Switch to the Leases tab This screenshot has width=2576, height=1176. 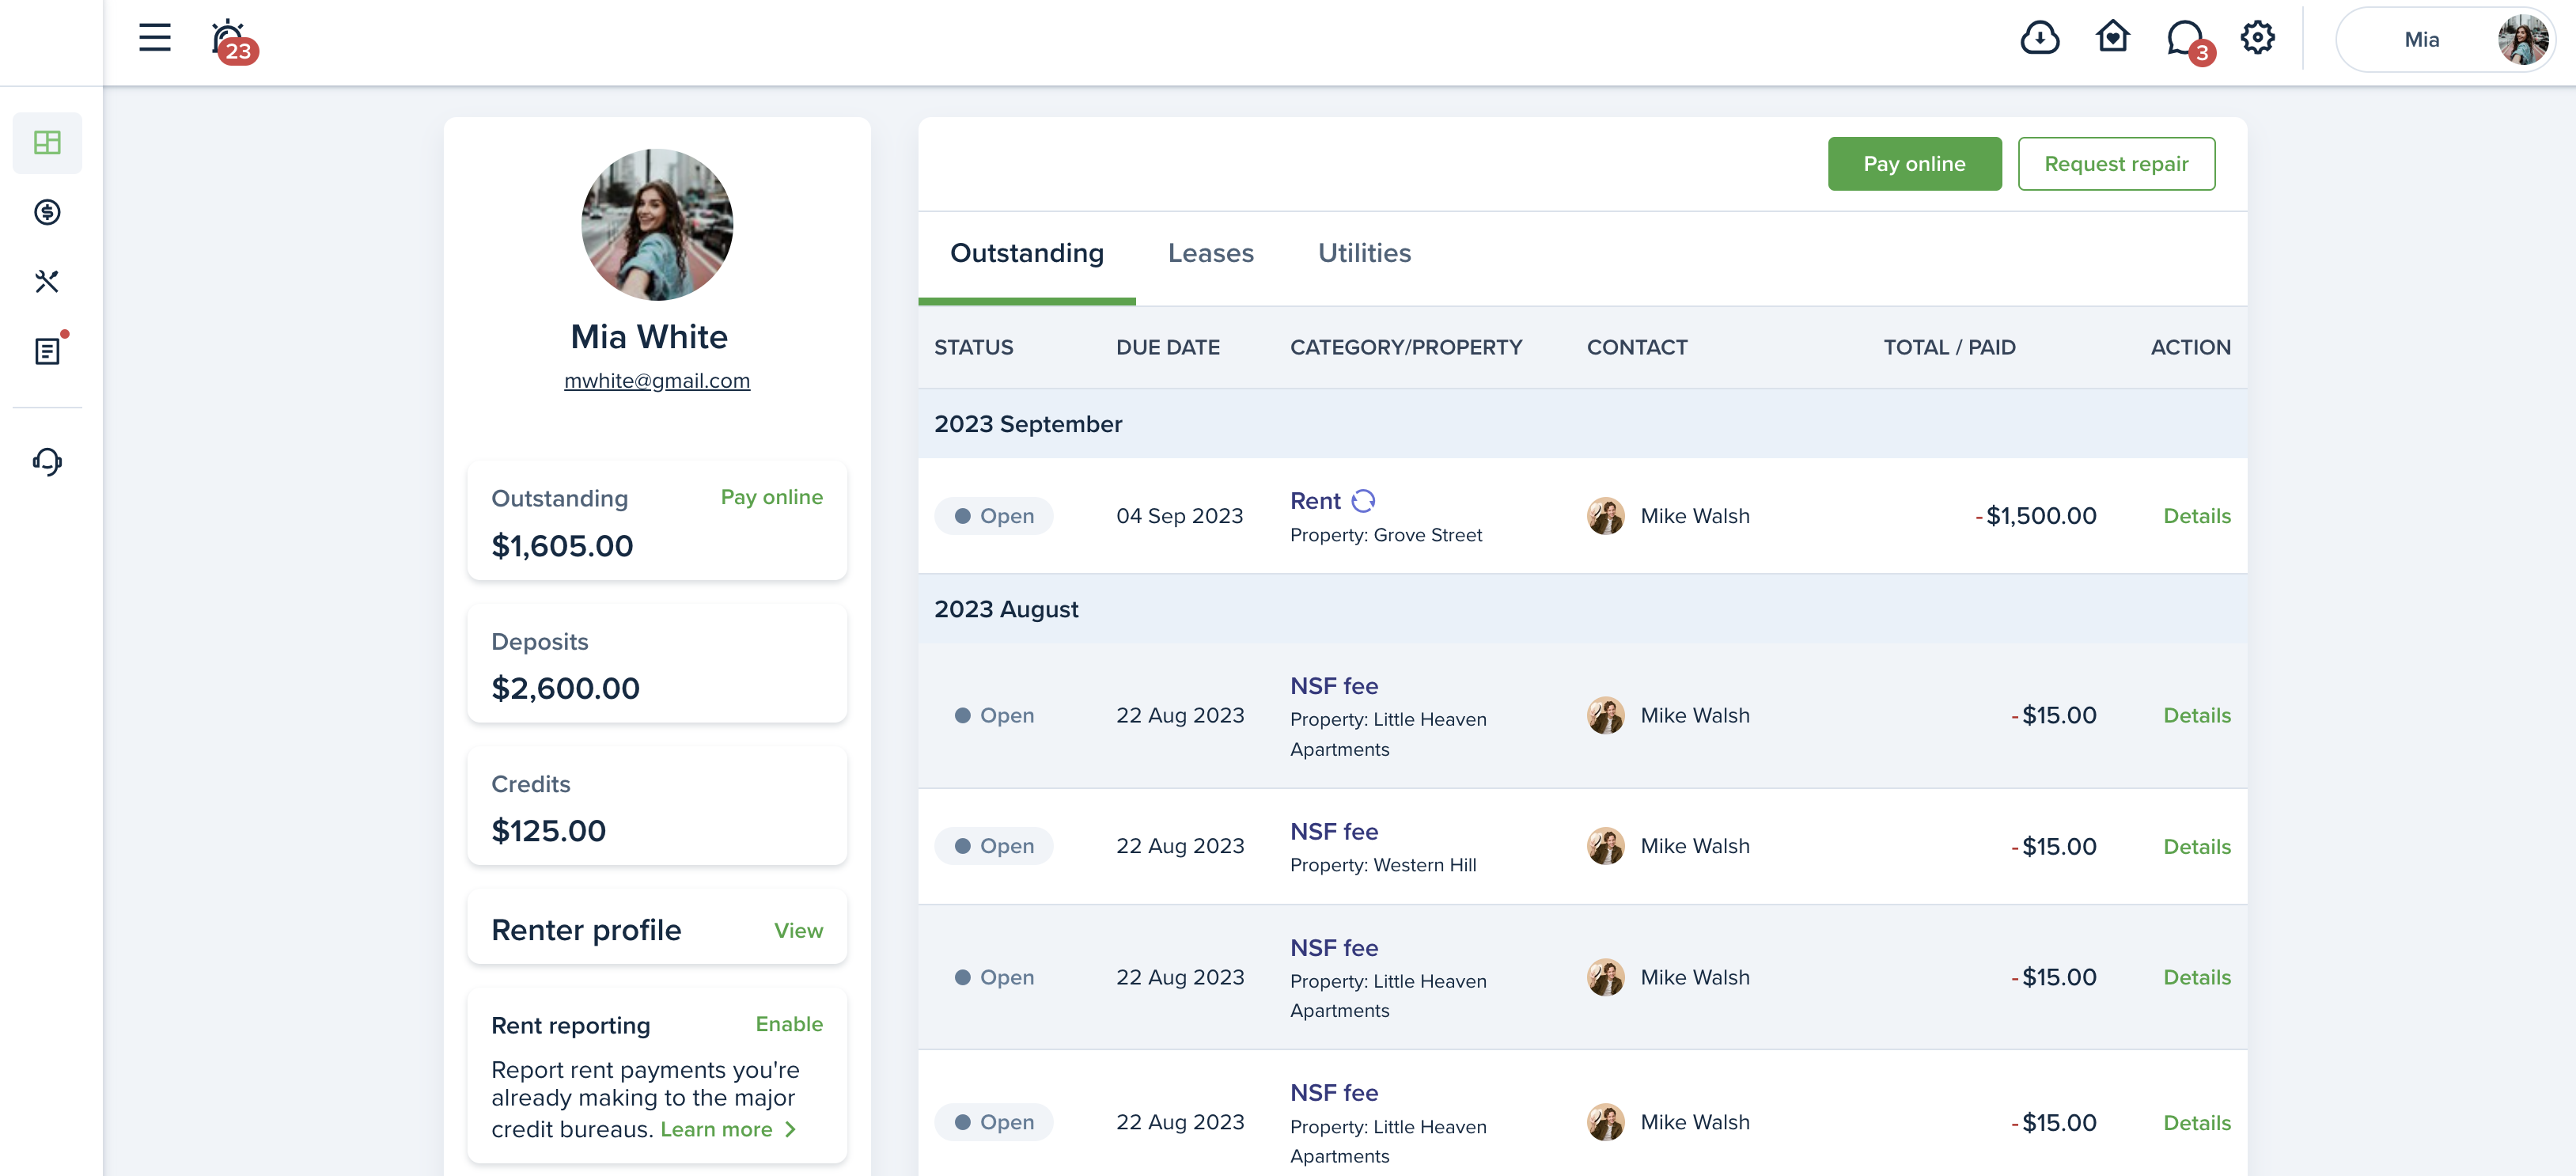[x=1211, y=254]
